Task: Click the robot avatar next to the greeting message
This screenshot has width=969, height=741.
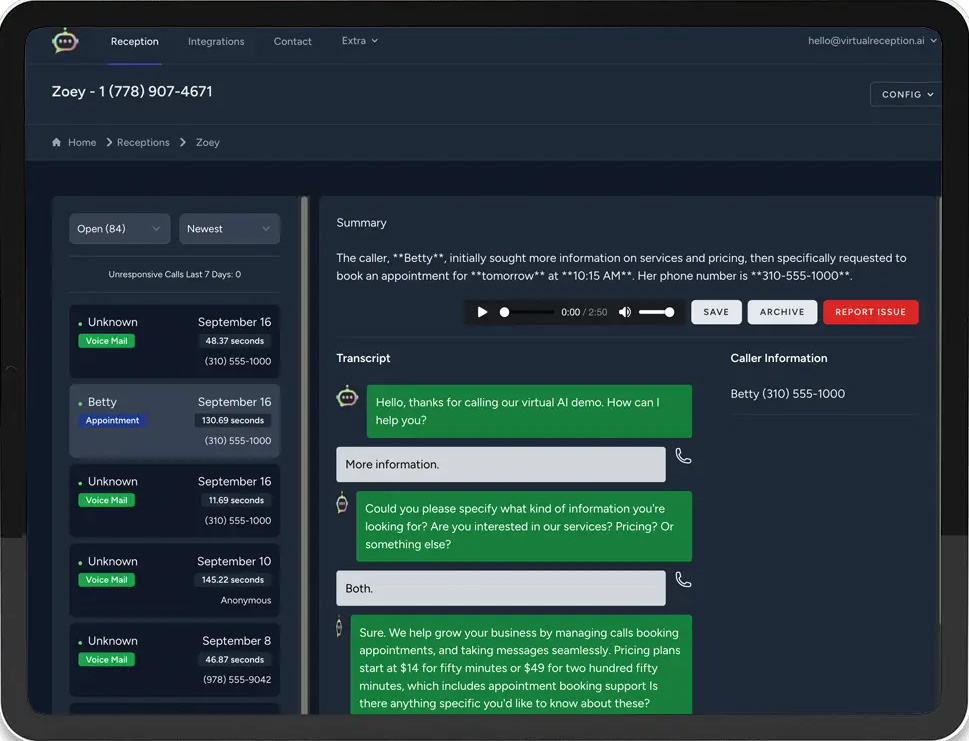Action: click(x=346, y=397)
